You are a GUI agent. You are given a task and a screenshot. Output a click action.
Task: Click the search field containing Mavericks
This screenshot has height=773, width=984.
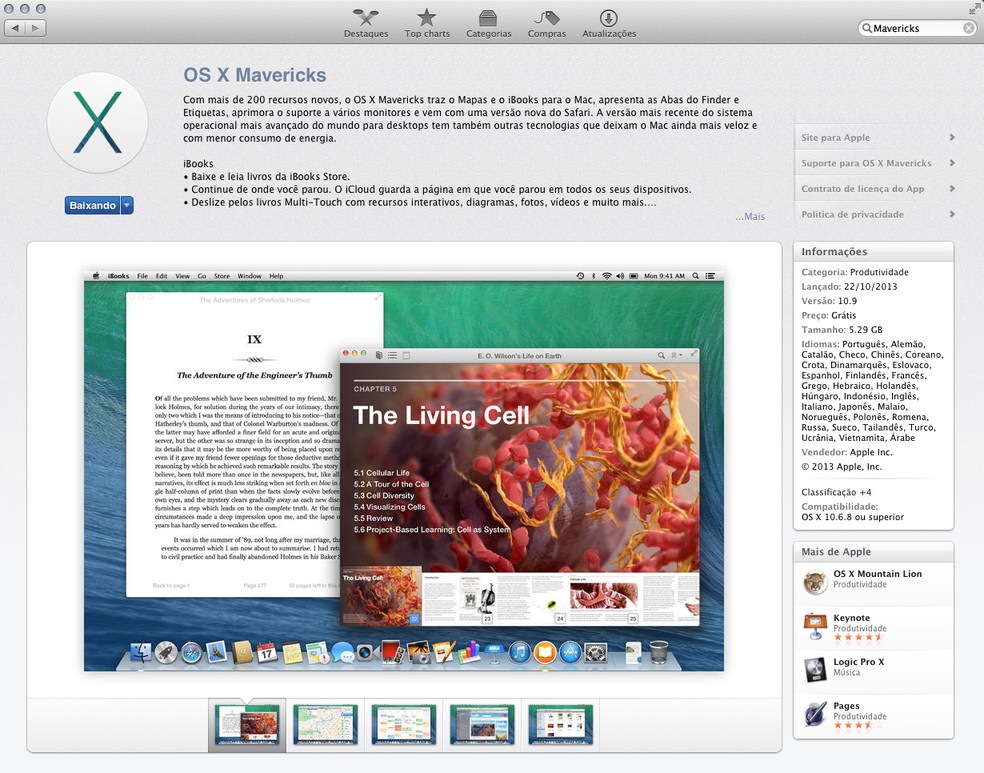pyautogui.click(x=917, y=28)
